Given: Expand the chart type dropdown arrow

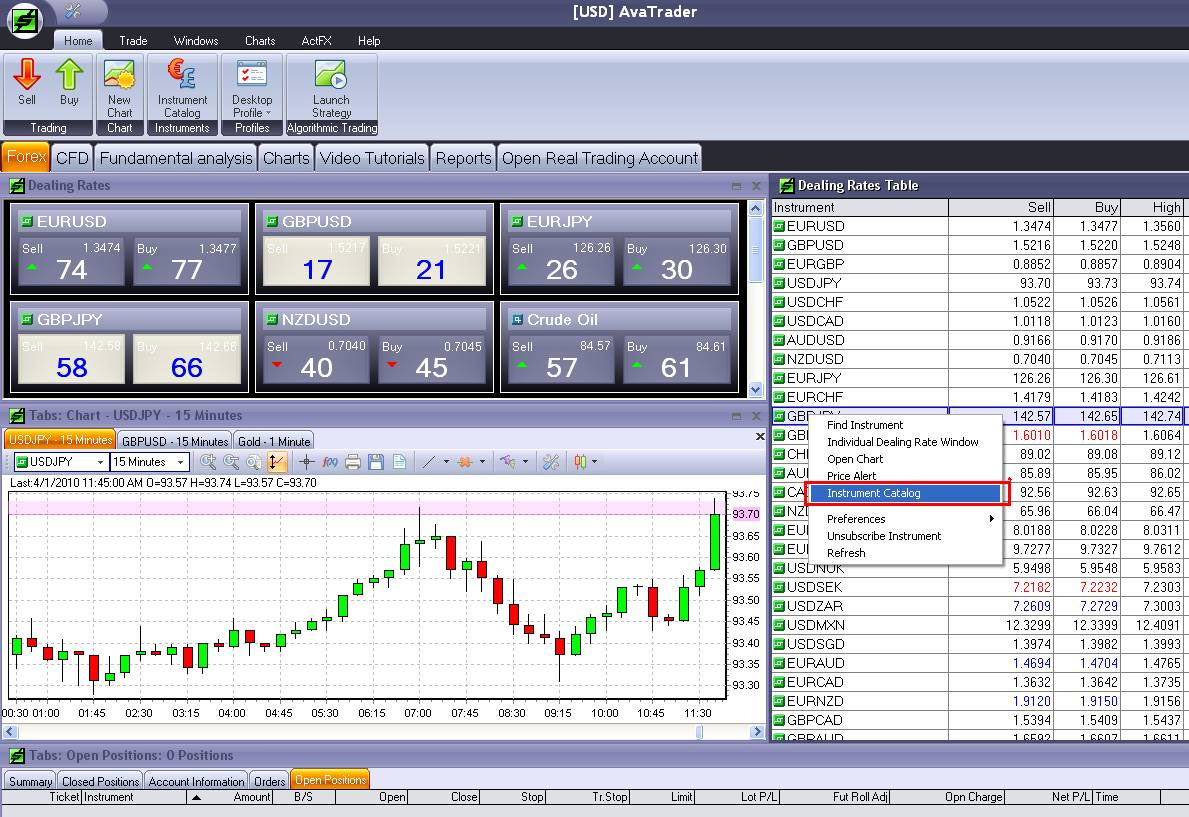Looking at the screenshot, I should pyautogui.click(x=594, y=461).
